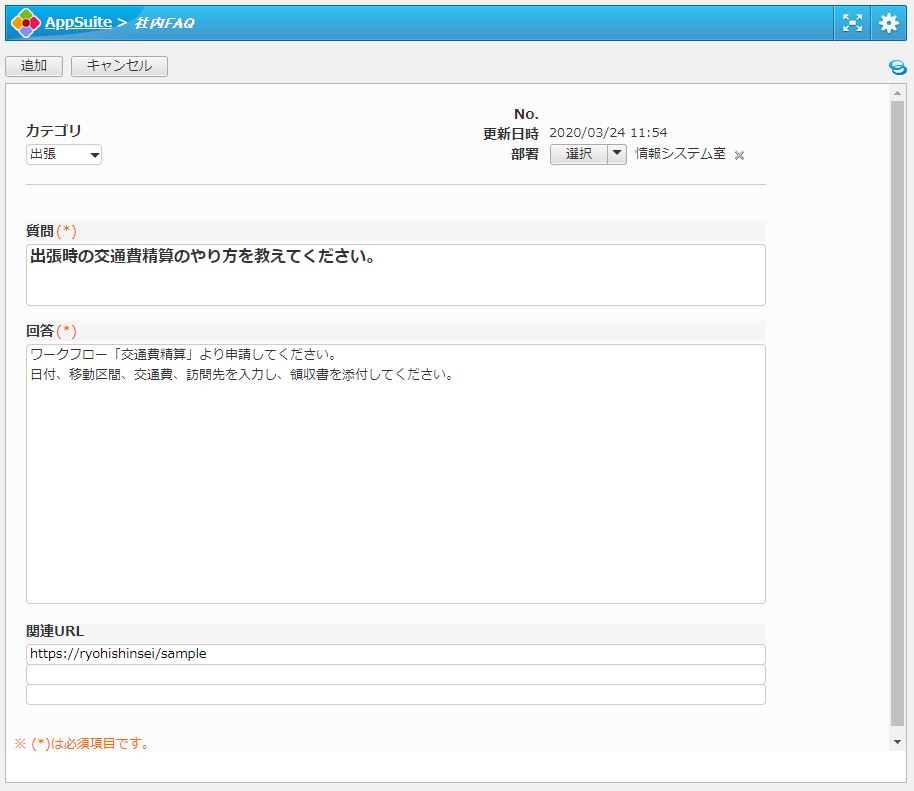Click the scrollbar up arrow
Screen dimensions: 914x791
[x=897, y=92]
